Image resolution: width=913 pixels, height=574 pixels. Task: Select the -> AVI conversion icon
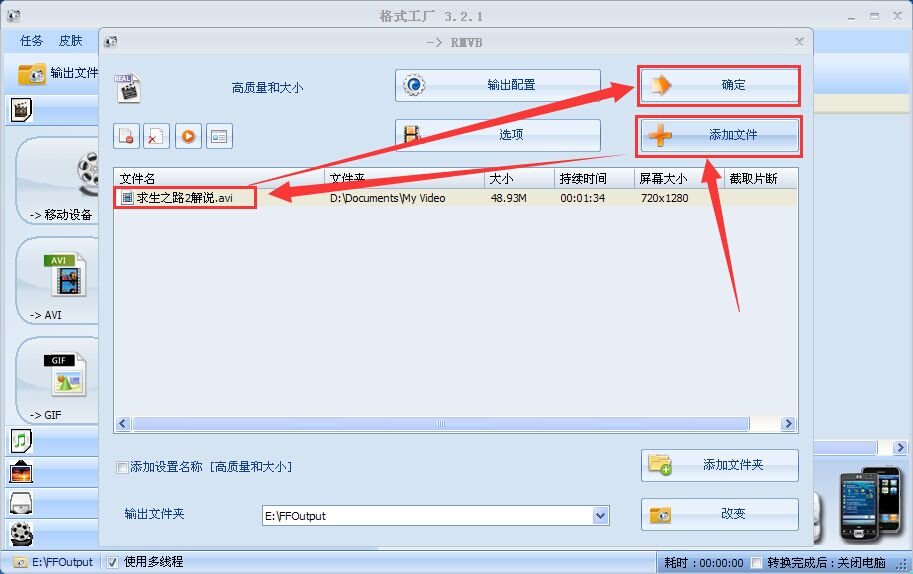58,281
